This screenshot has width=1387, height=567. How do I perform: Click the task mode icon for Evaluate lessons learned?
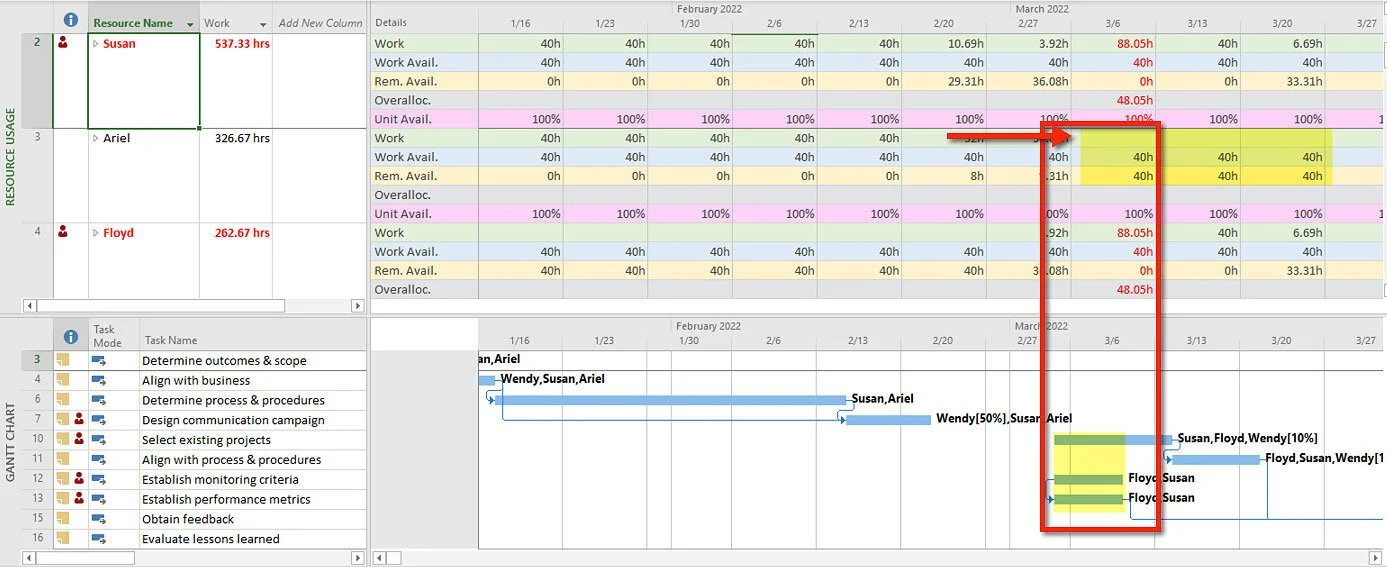[x=100, y=539]
